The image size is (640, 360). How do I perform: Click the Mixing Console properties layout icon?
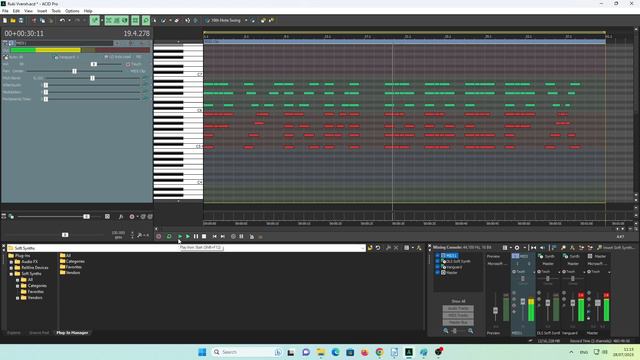pos(505,247)
